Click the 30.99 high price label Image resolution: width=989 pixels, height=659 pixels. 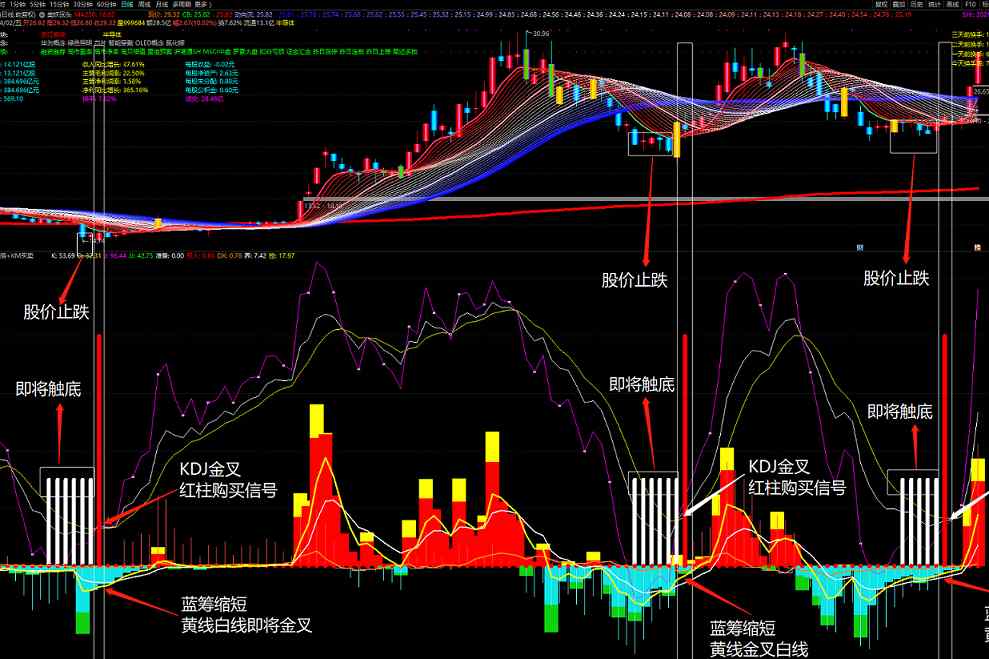541,33
